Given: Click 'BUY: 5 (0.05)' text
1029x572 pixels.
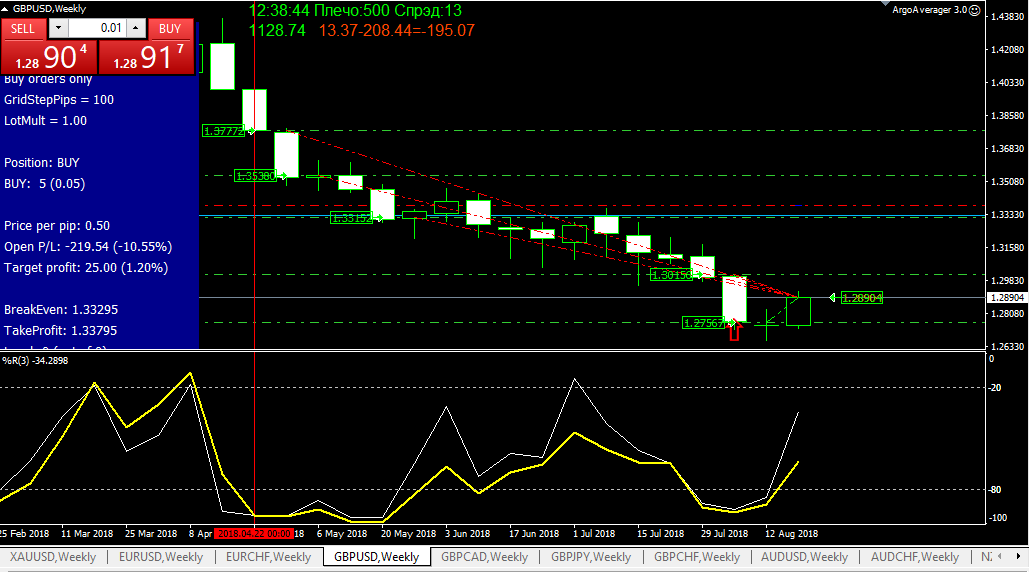Looking at the screenshot, I should pos(45,184).
